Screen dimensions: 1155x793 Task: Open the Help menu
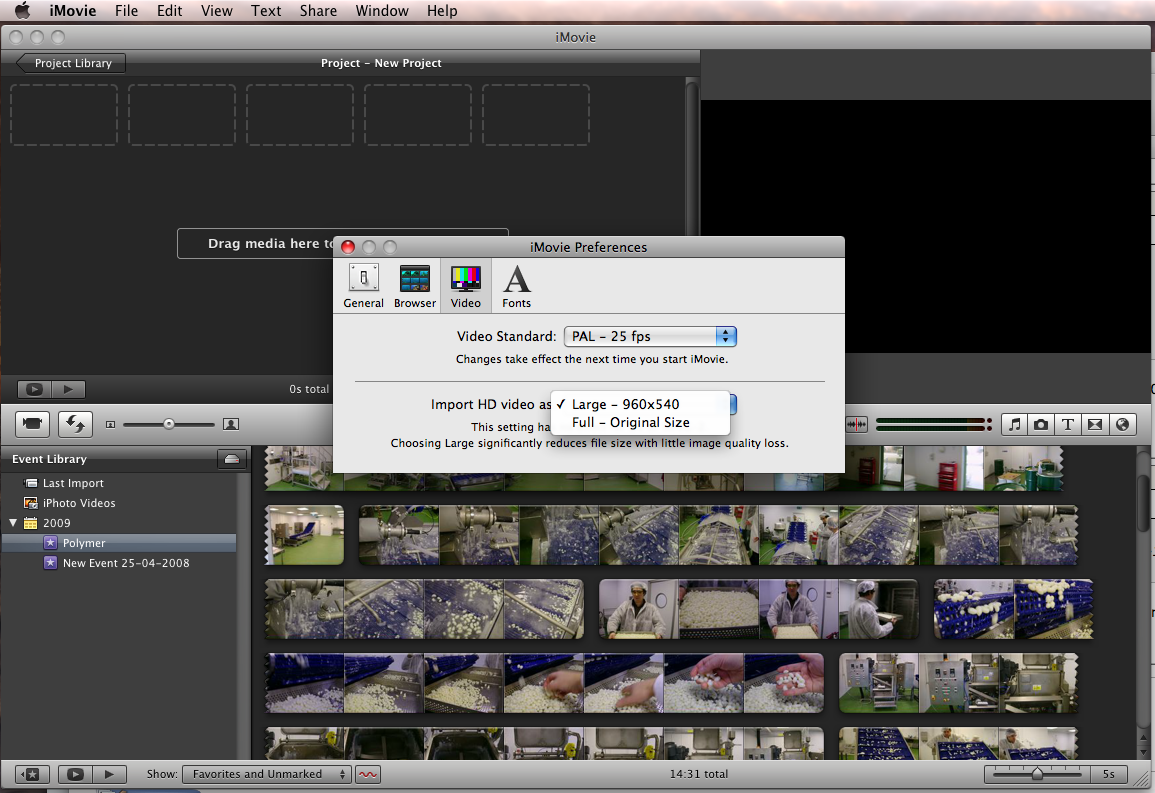coord(442,10)
